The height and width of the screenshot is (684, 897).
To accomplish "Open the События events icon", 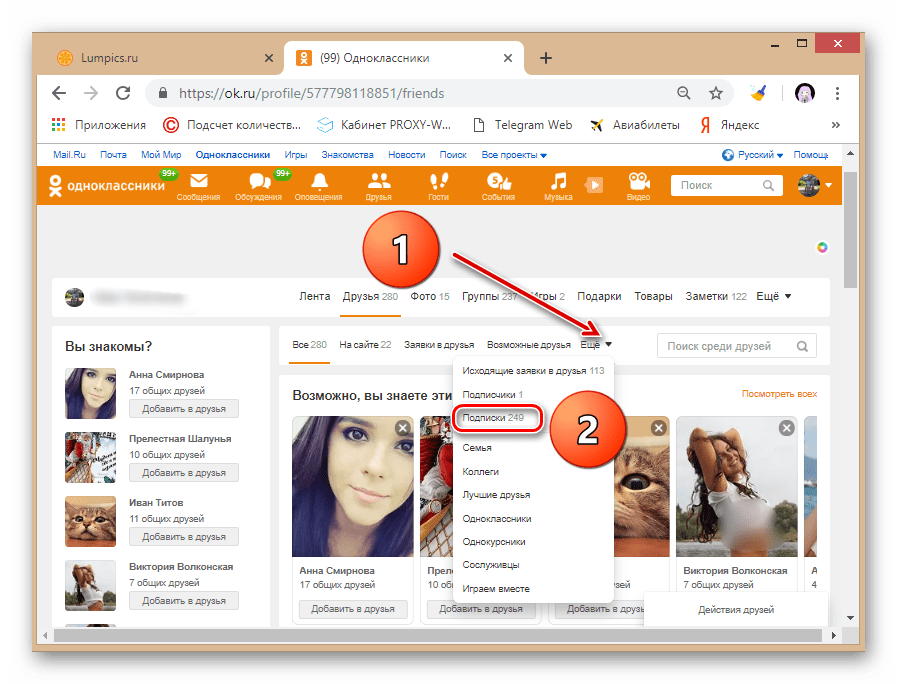I will click(x=498, y=186).
